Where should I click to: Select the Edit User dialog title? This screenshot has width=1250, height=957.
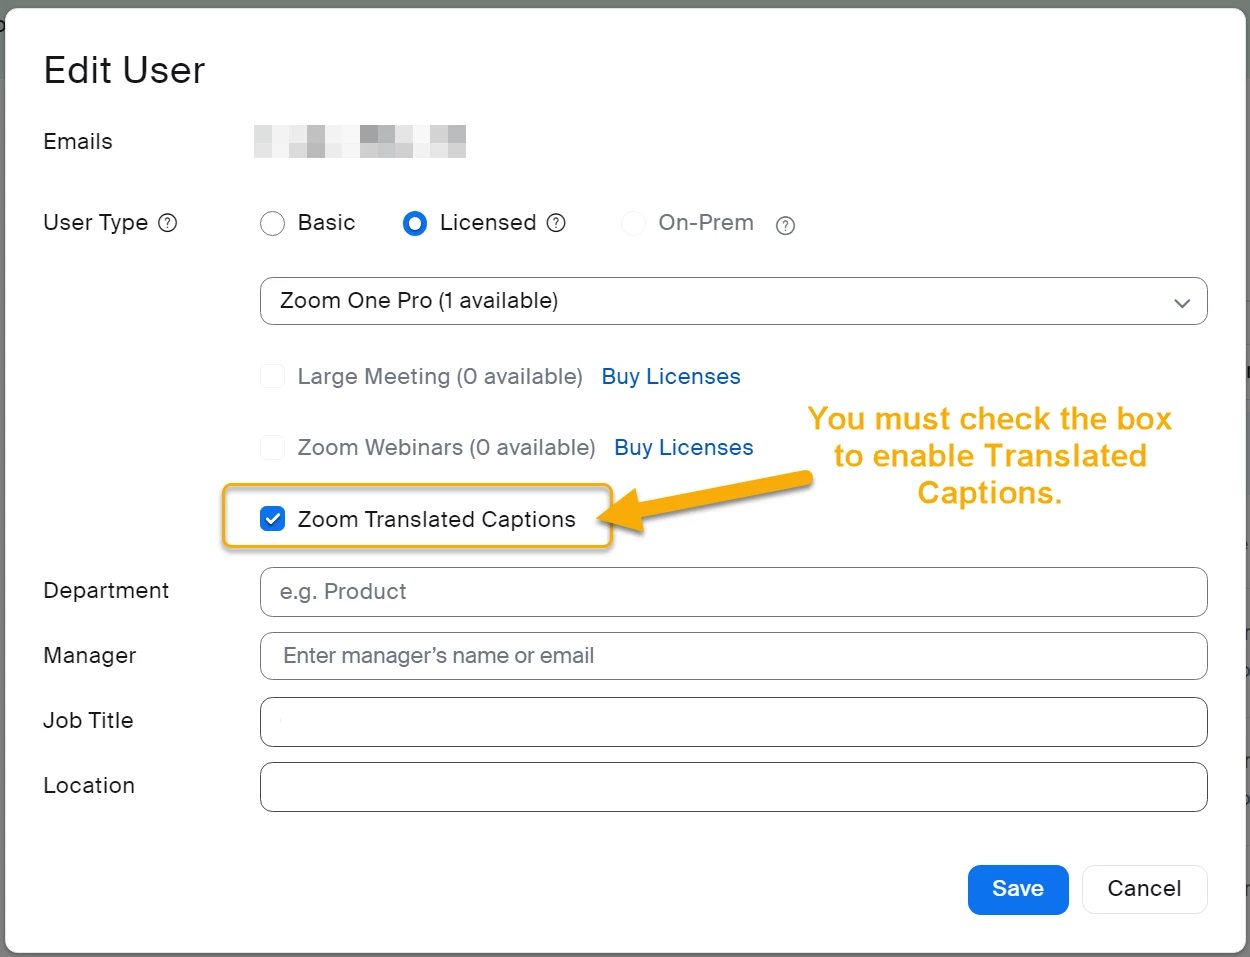pyautogui.click(x=124, y=70)
